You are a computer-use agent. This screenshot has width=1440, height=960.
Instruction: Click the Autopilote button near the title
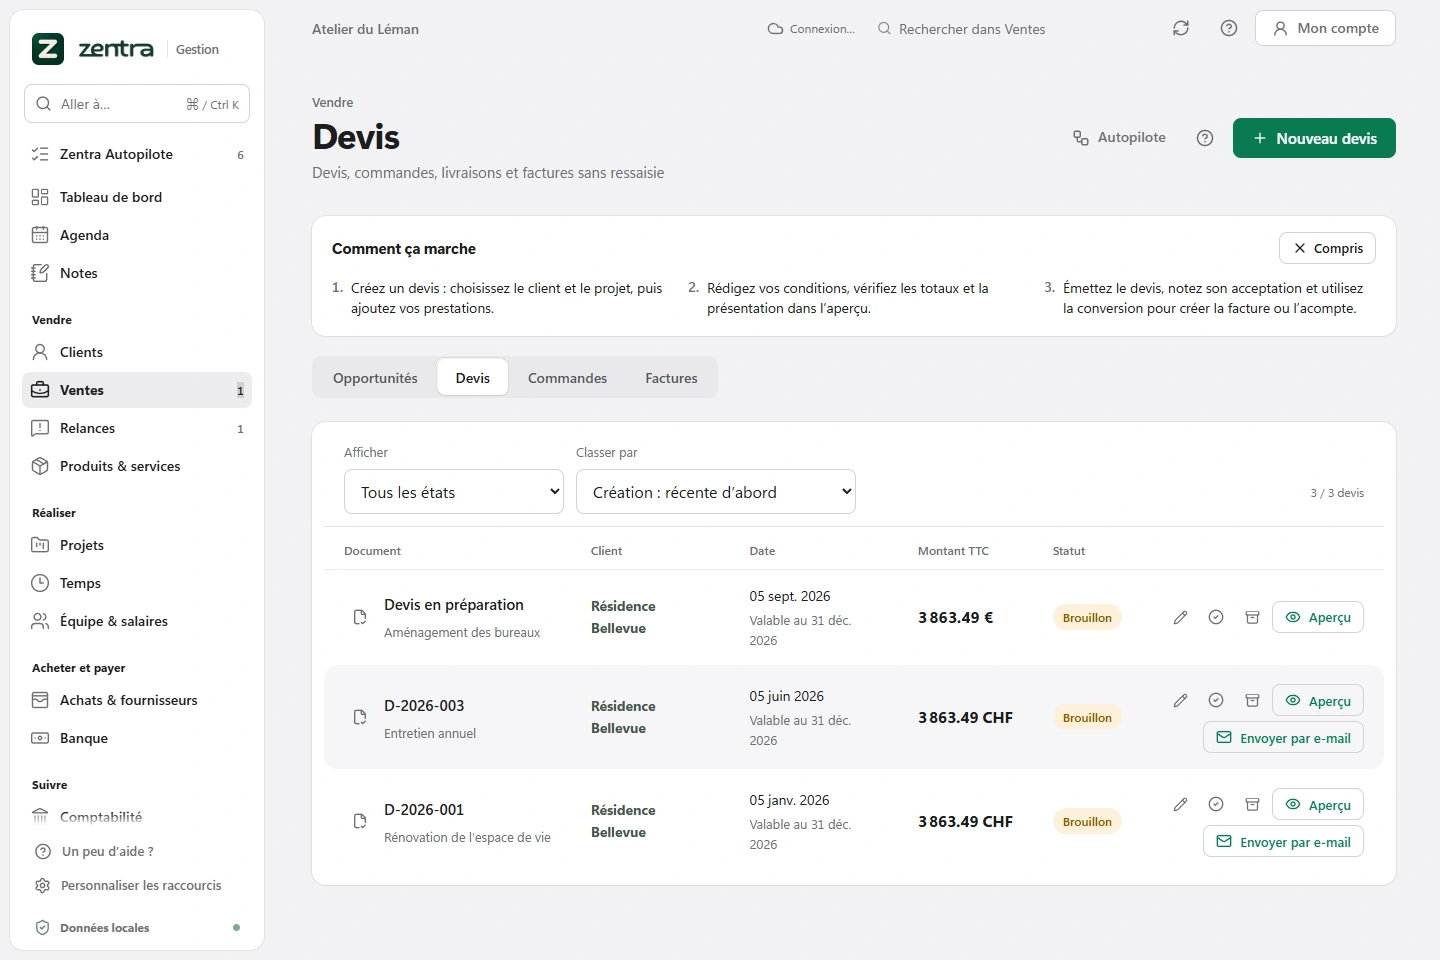click(1119, 138)
